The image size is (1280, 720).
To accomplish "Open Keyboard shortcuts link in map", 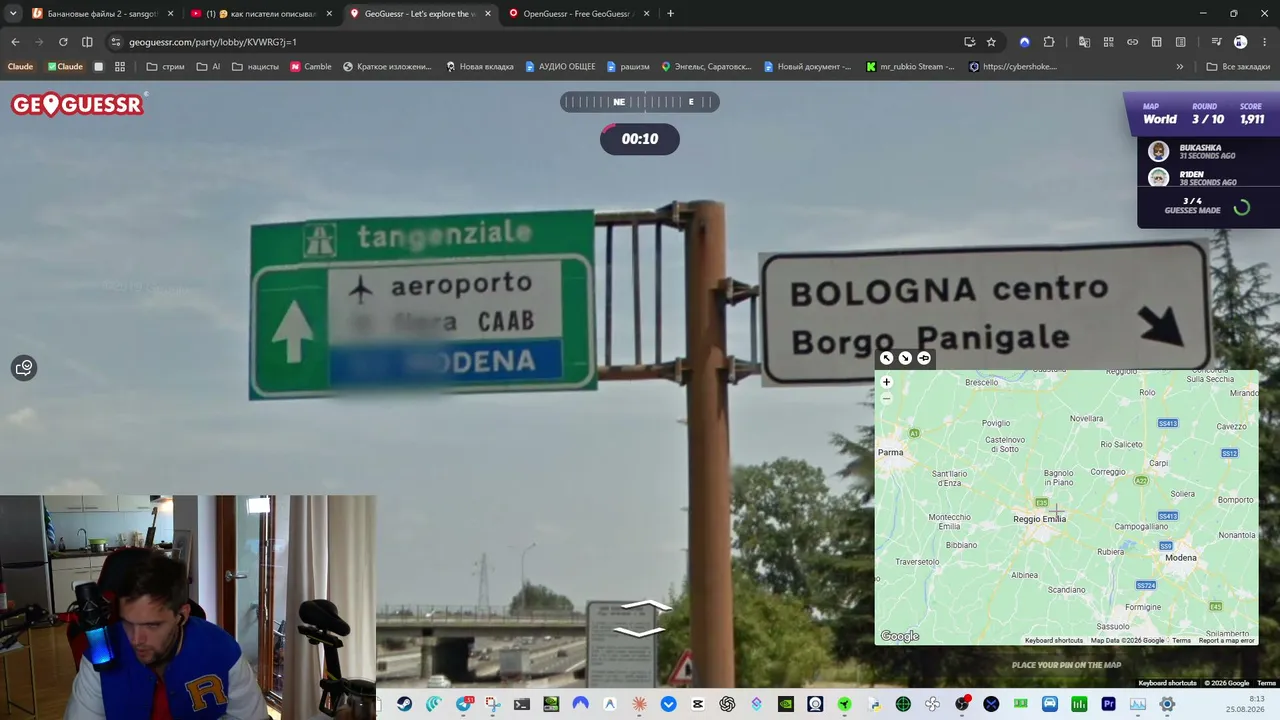I will click(x=1054, y=640).
